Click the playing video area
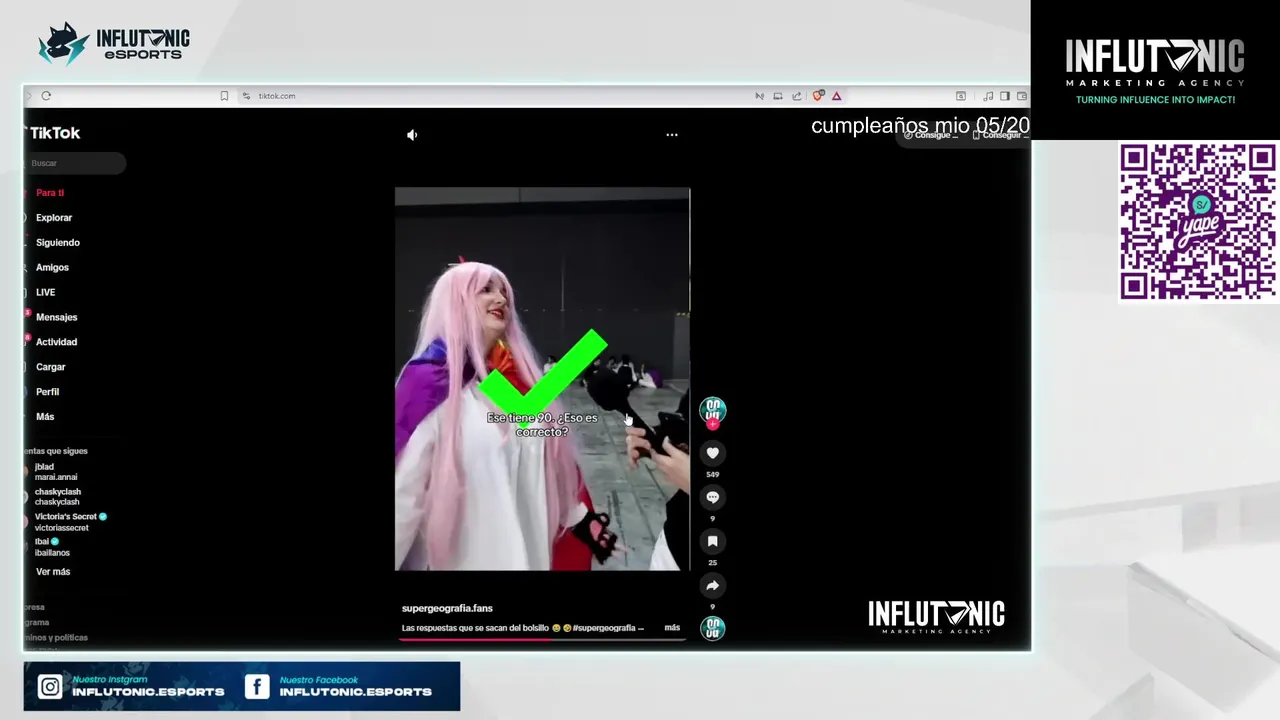This screenshot has width=1280, height=720. click(x=542, y=379)
